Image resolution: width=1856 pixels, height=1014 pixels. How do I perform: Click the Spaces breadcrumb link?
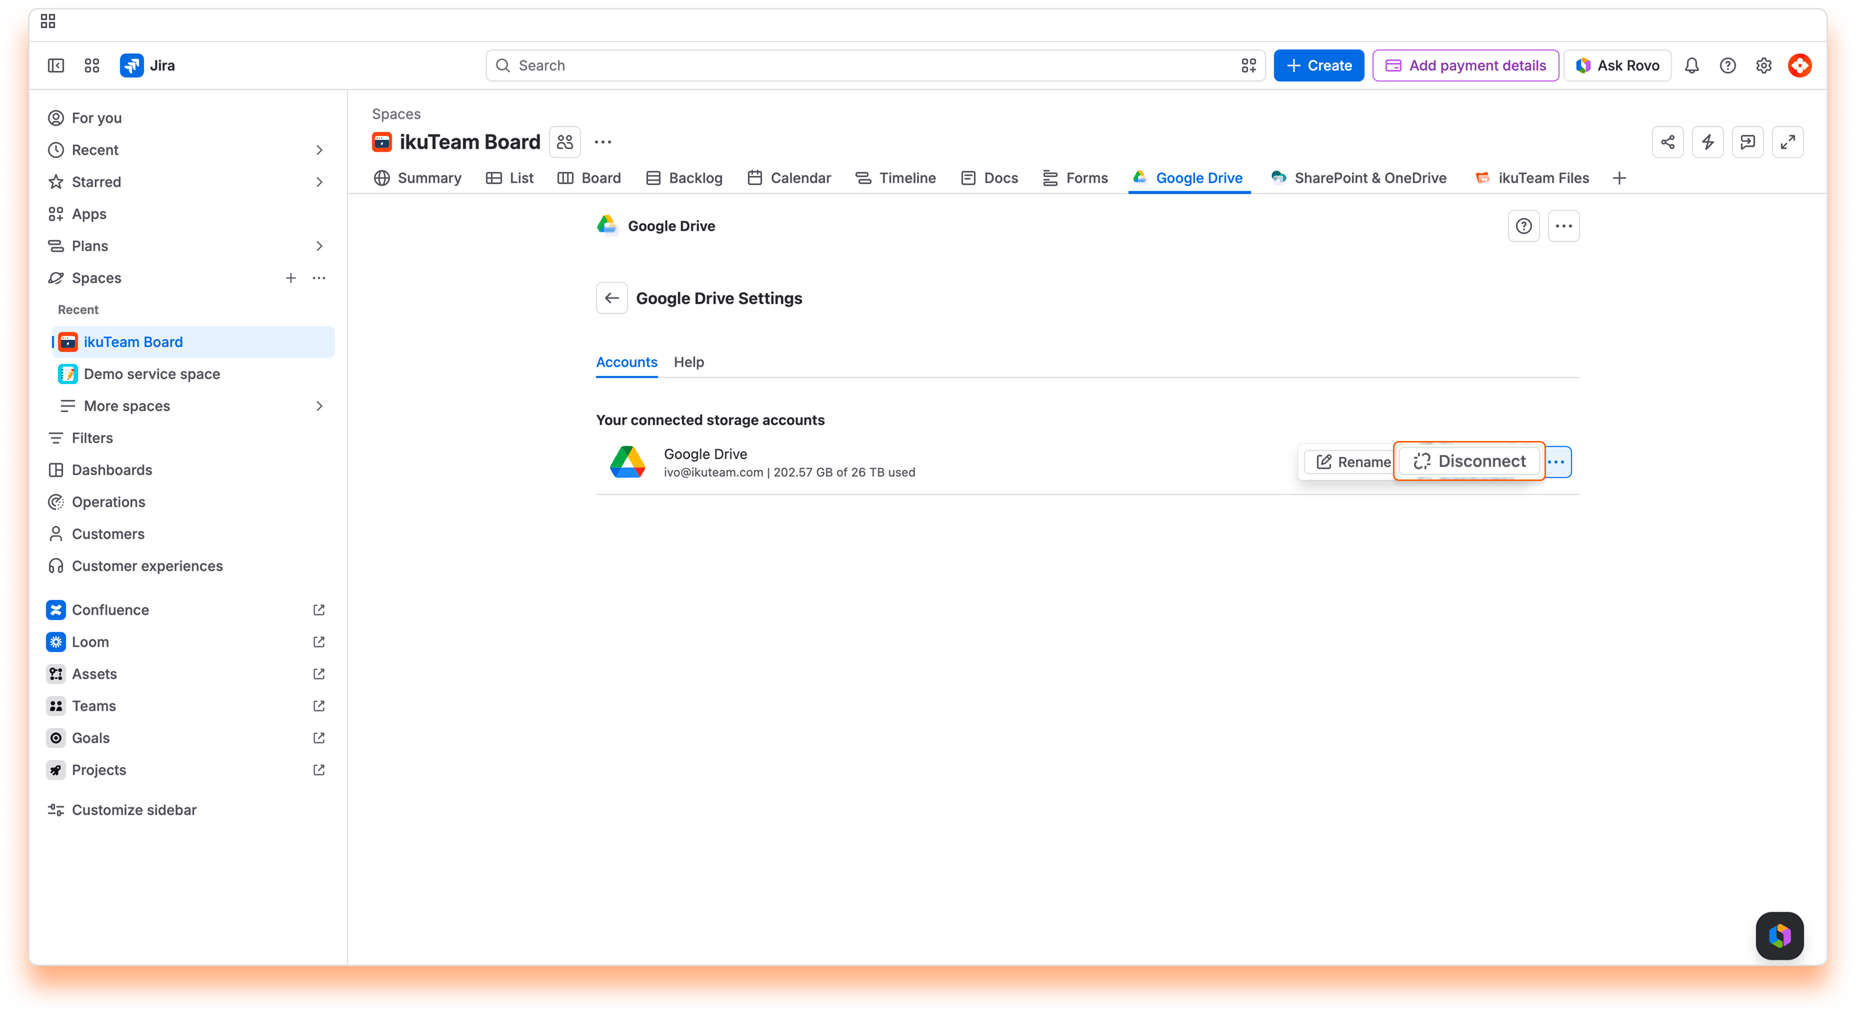396,114
